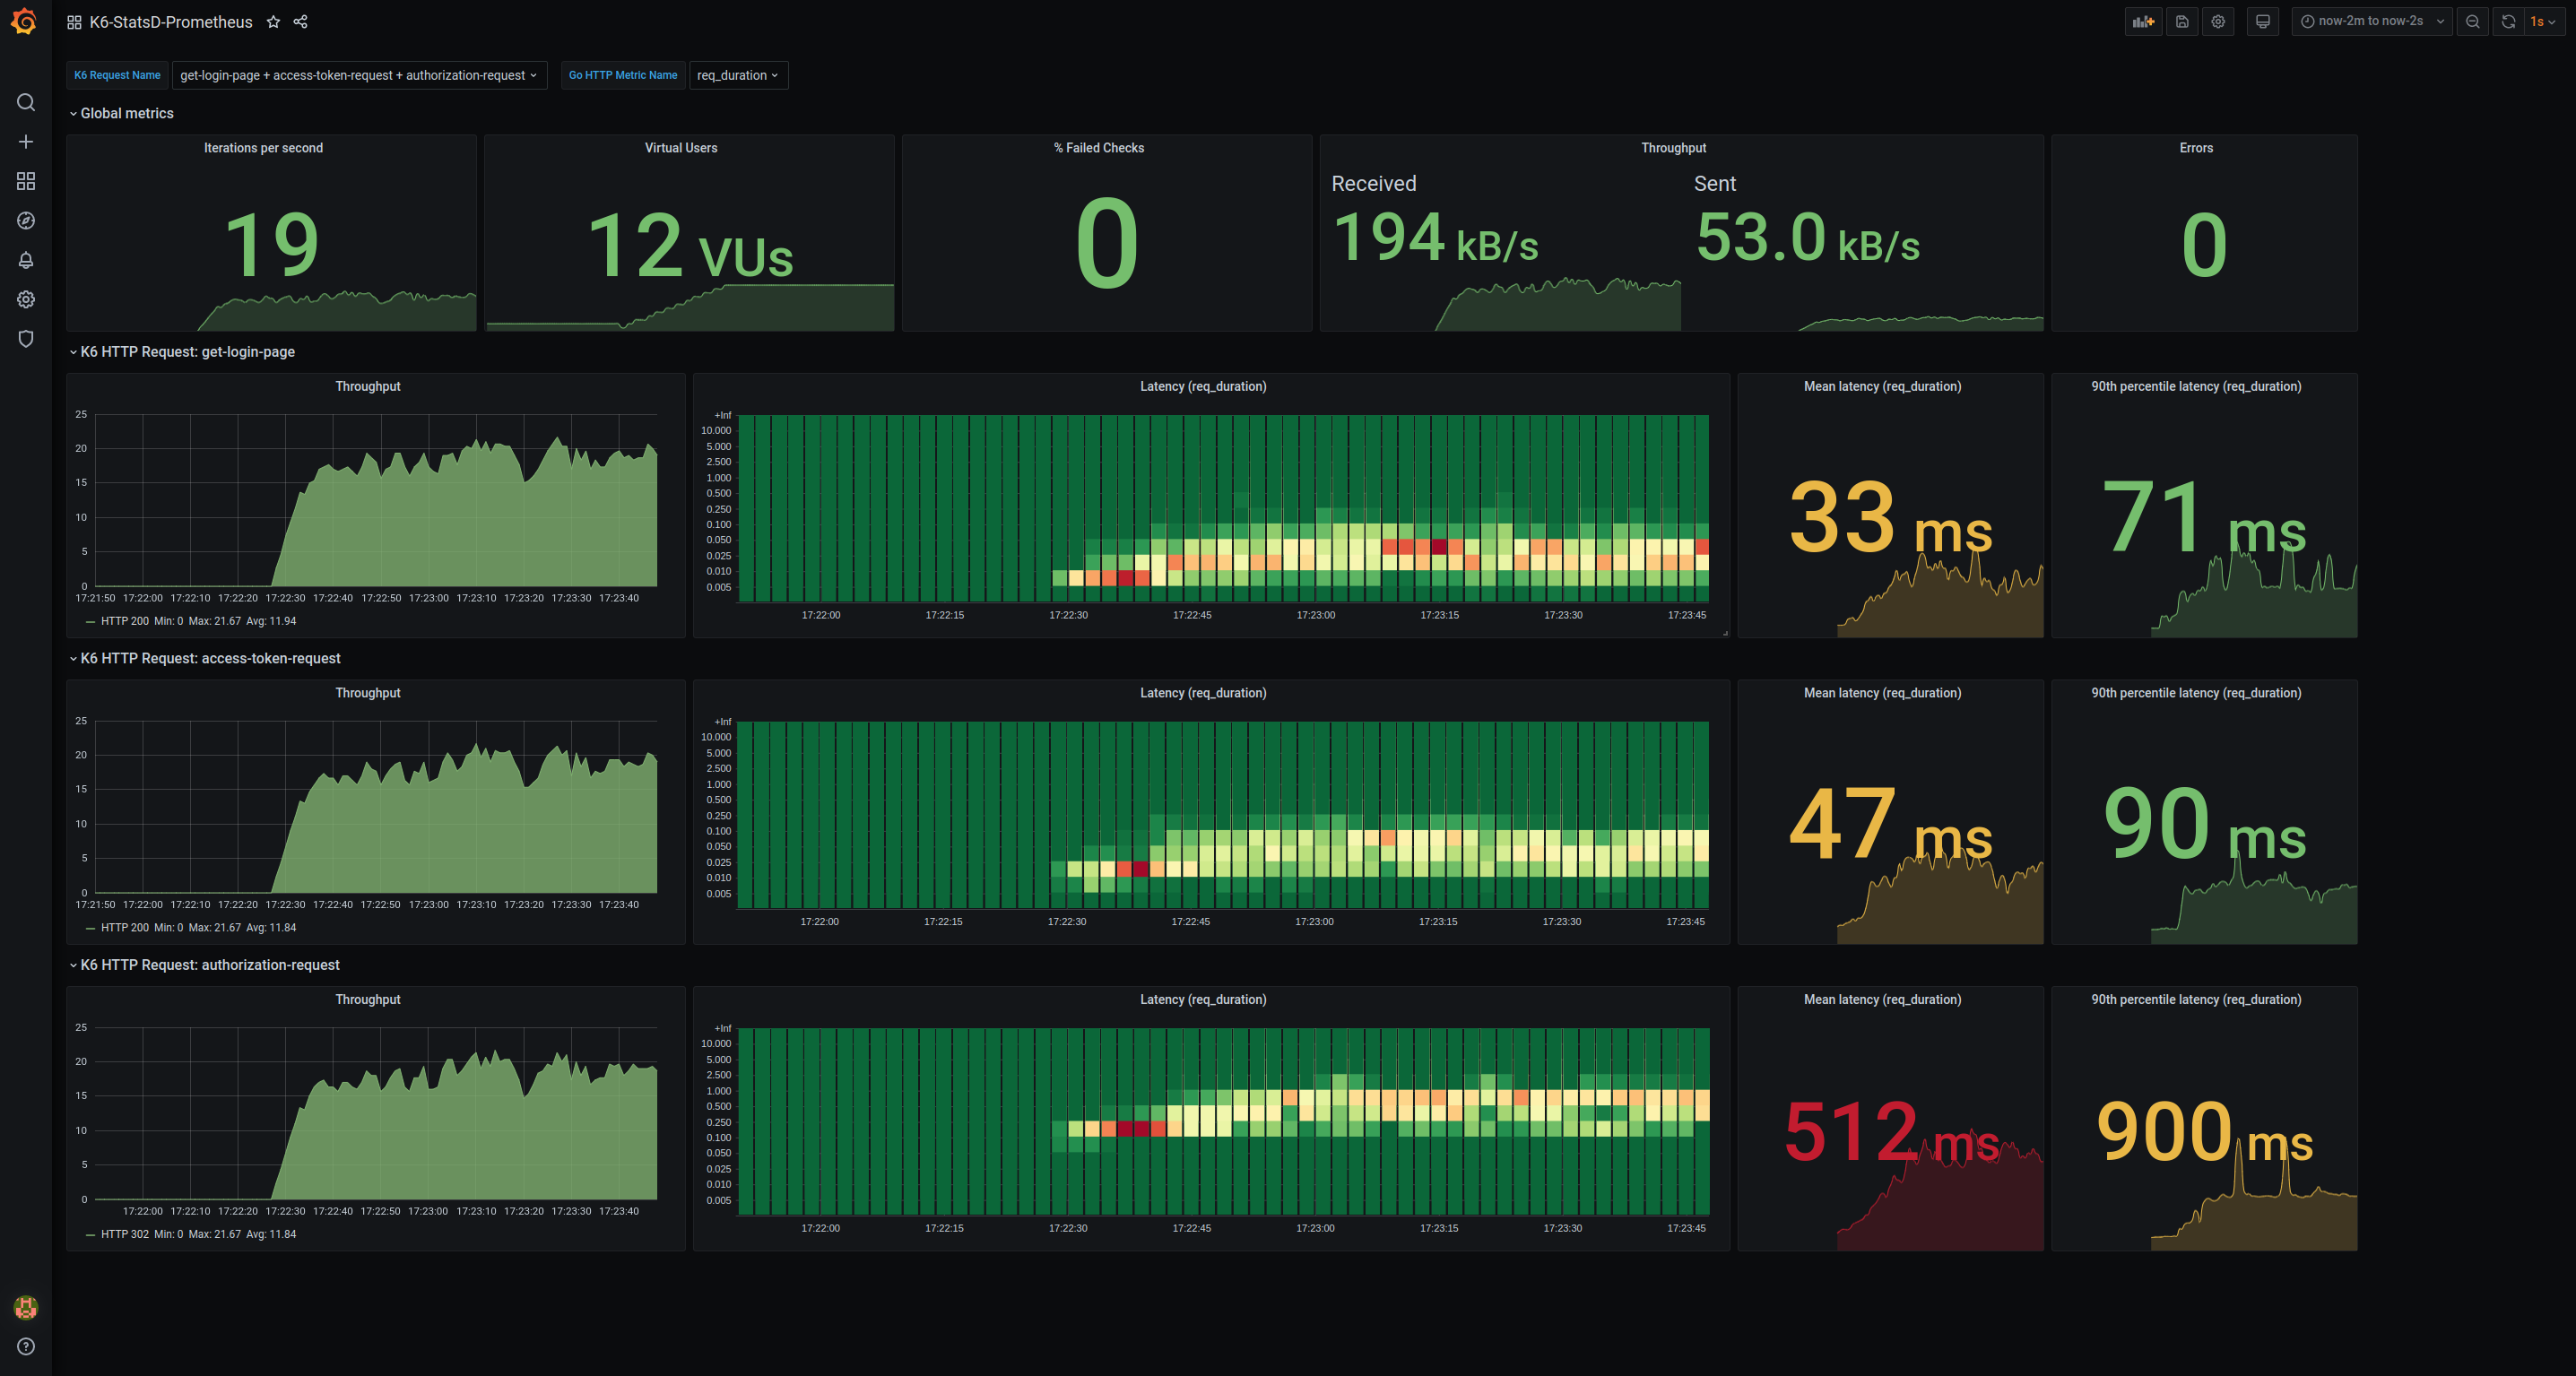Image resolution: width=2576 pixels, height=1376 pixels.
Task: Click the Add panel icon
Action: tap(2142, 22)
